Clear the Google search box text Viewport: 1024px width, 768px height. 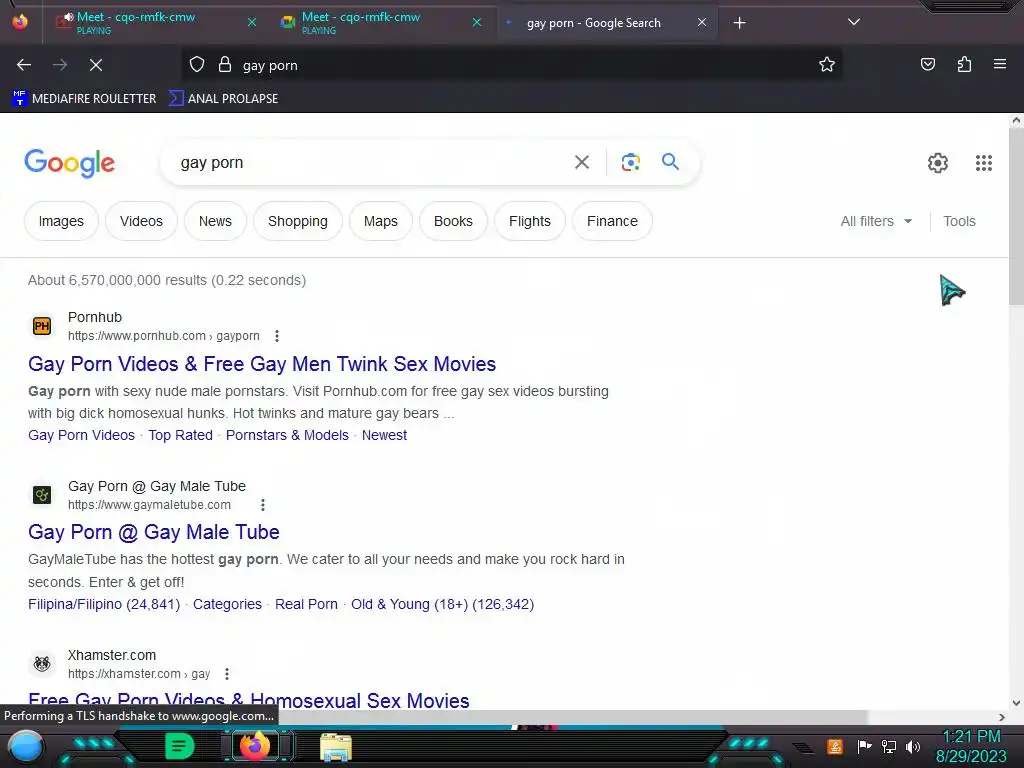click(x=581, y=162)
